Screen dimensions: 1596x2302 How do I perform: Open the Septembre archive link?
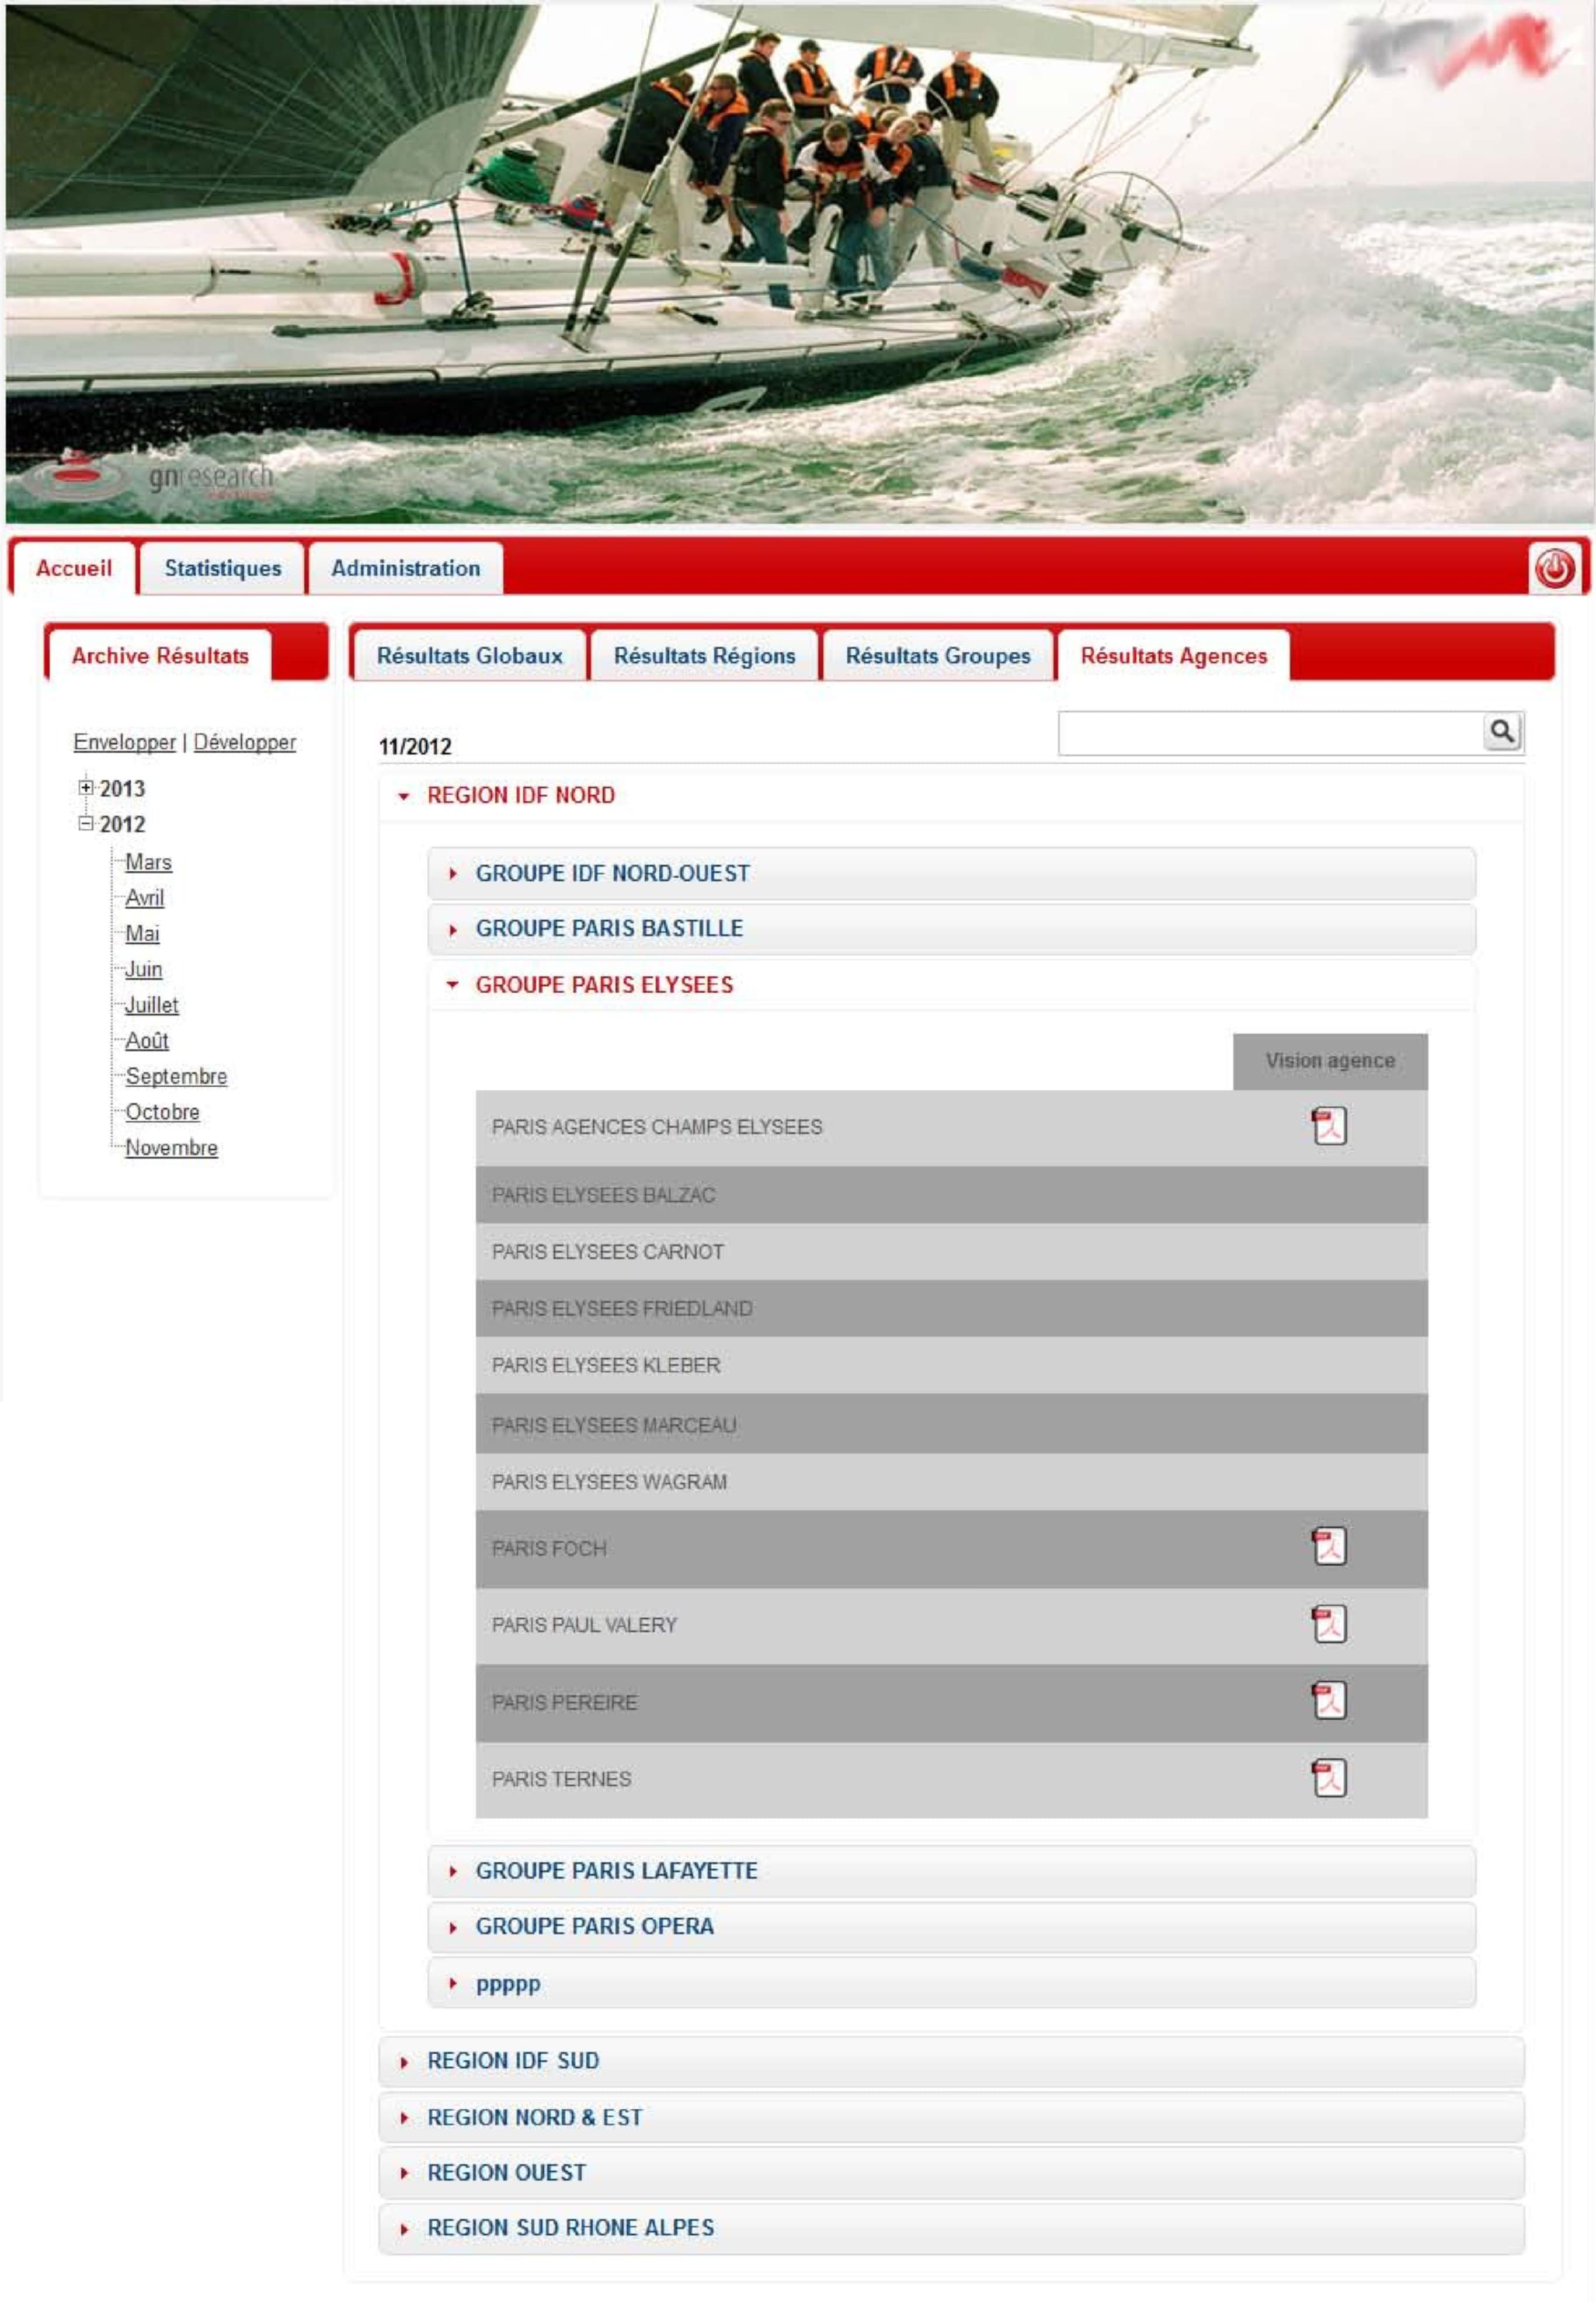tap(176, 1077)
